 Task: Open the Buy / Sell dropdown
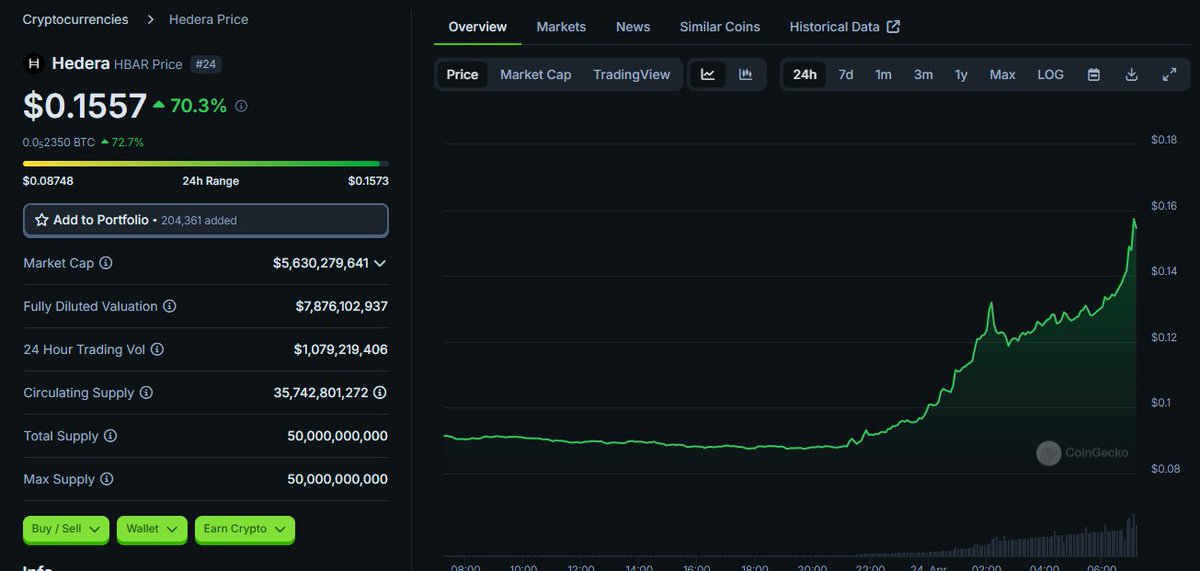coord(66,529)
